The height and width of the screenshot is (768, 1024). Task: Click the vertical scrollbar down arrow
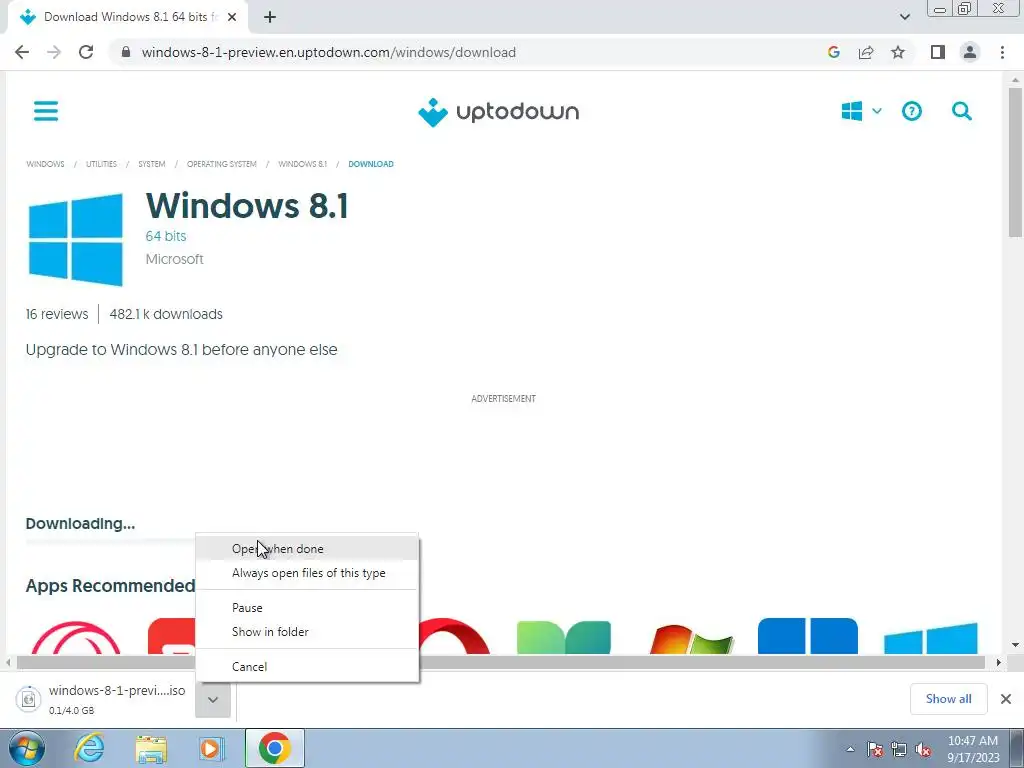click(1015, 645)
